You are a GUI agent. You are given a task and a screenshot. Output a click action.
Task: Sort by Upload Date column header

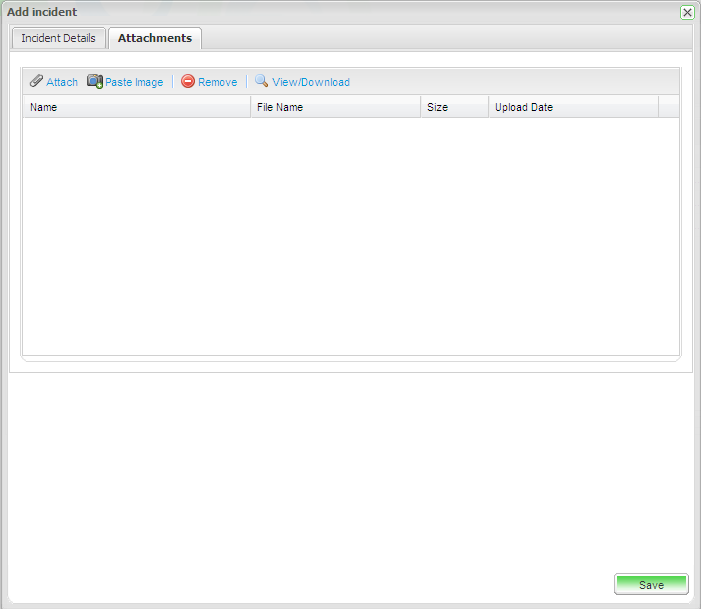click(573, 107)
